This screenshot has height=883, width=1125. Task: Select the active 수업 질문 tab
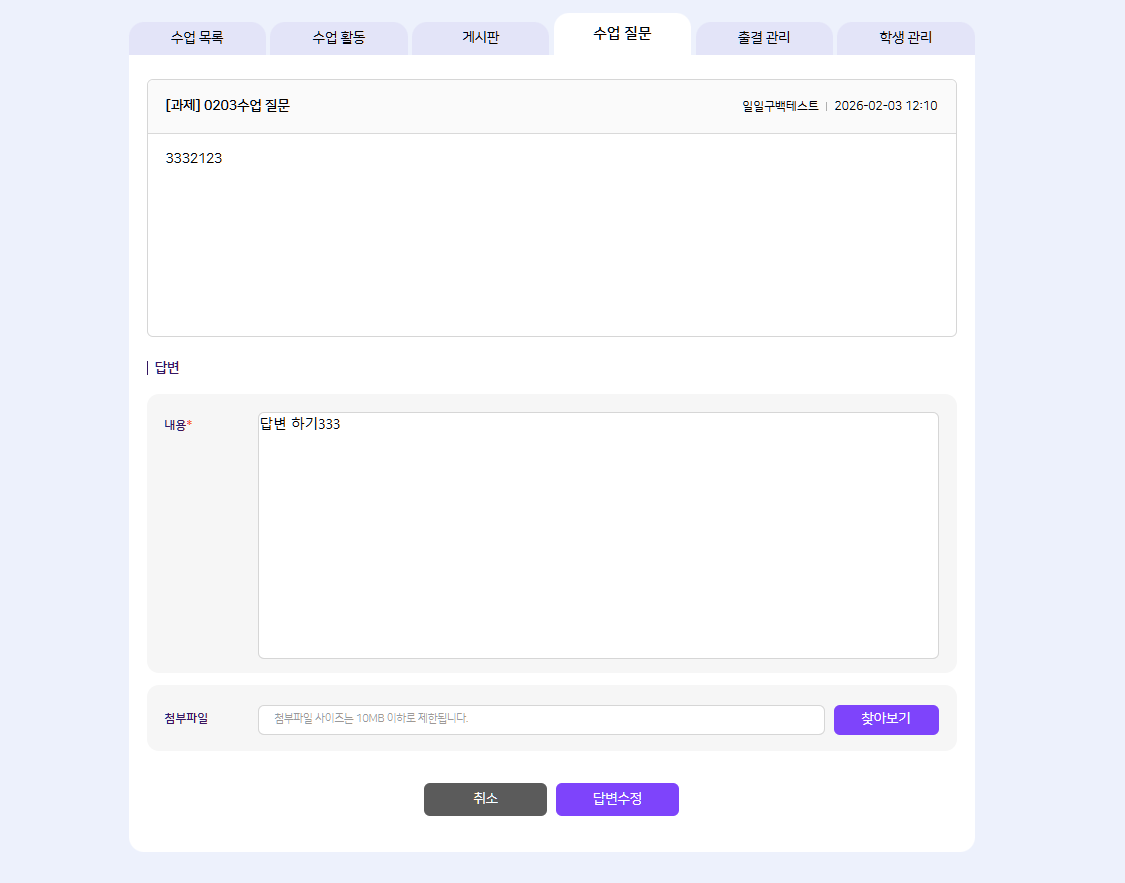[x=622, y=34]
